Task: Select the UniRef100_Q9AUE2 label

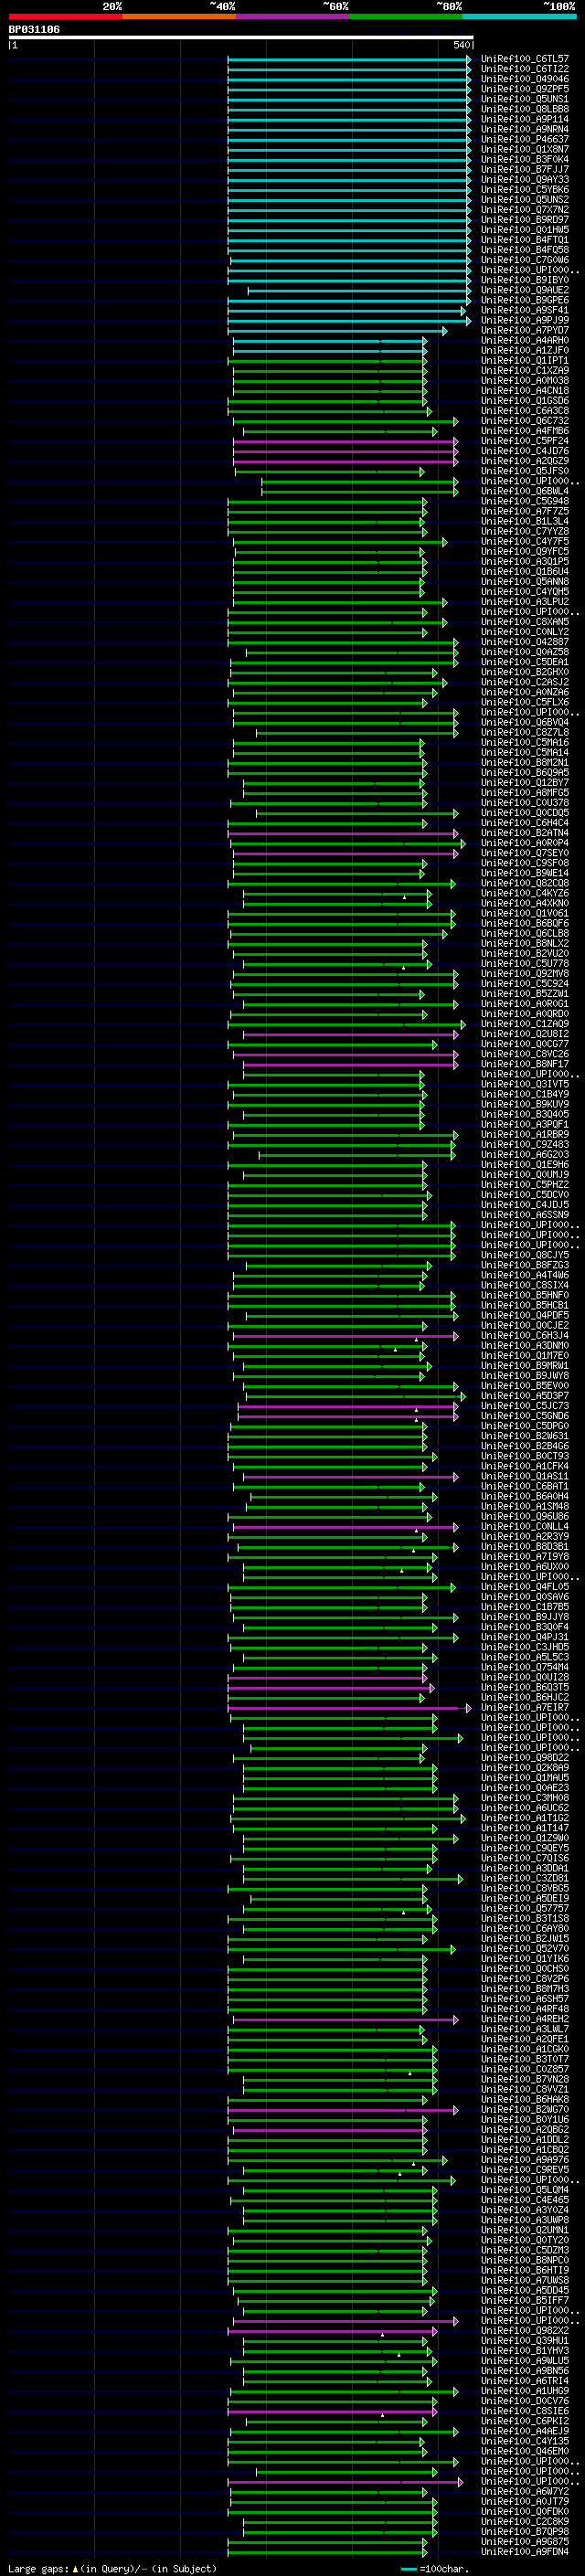Action: click(x=525, y=290)
